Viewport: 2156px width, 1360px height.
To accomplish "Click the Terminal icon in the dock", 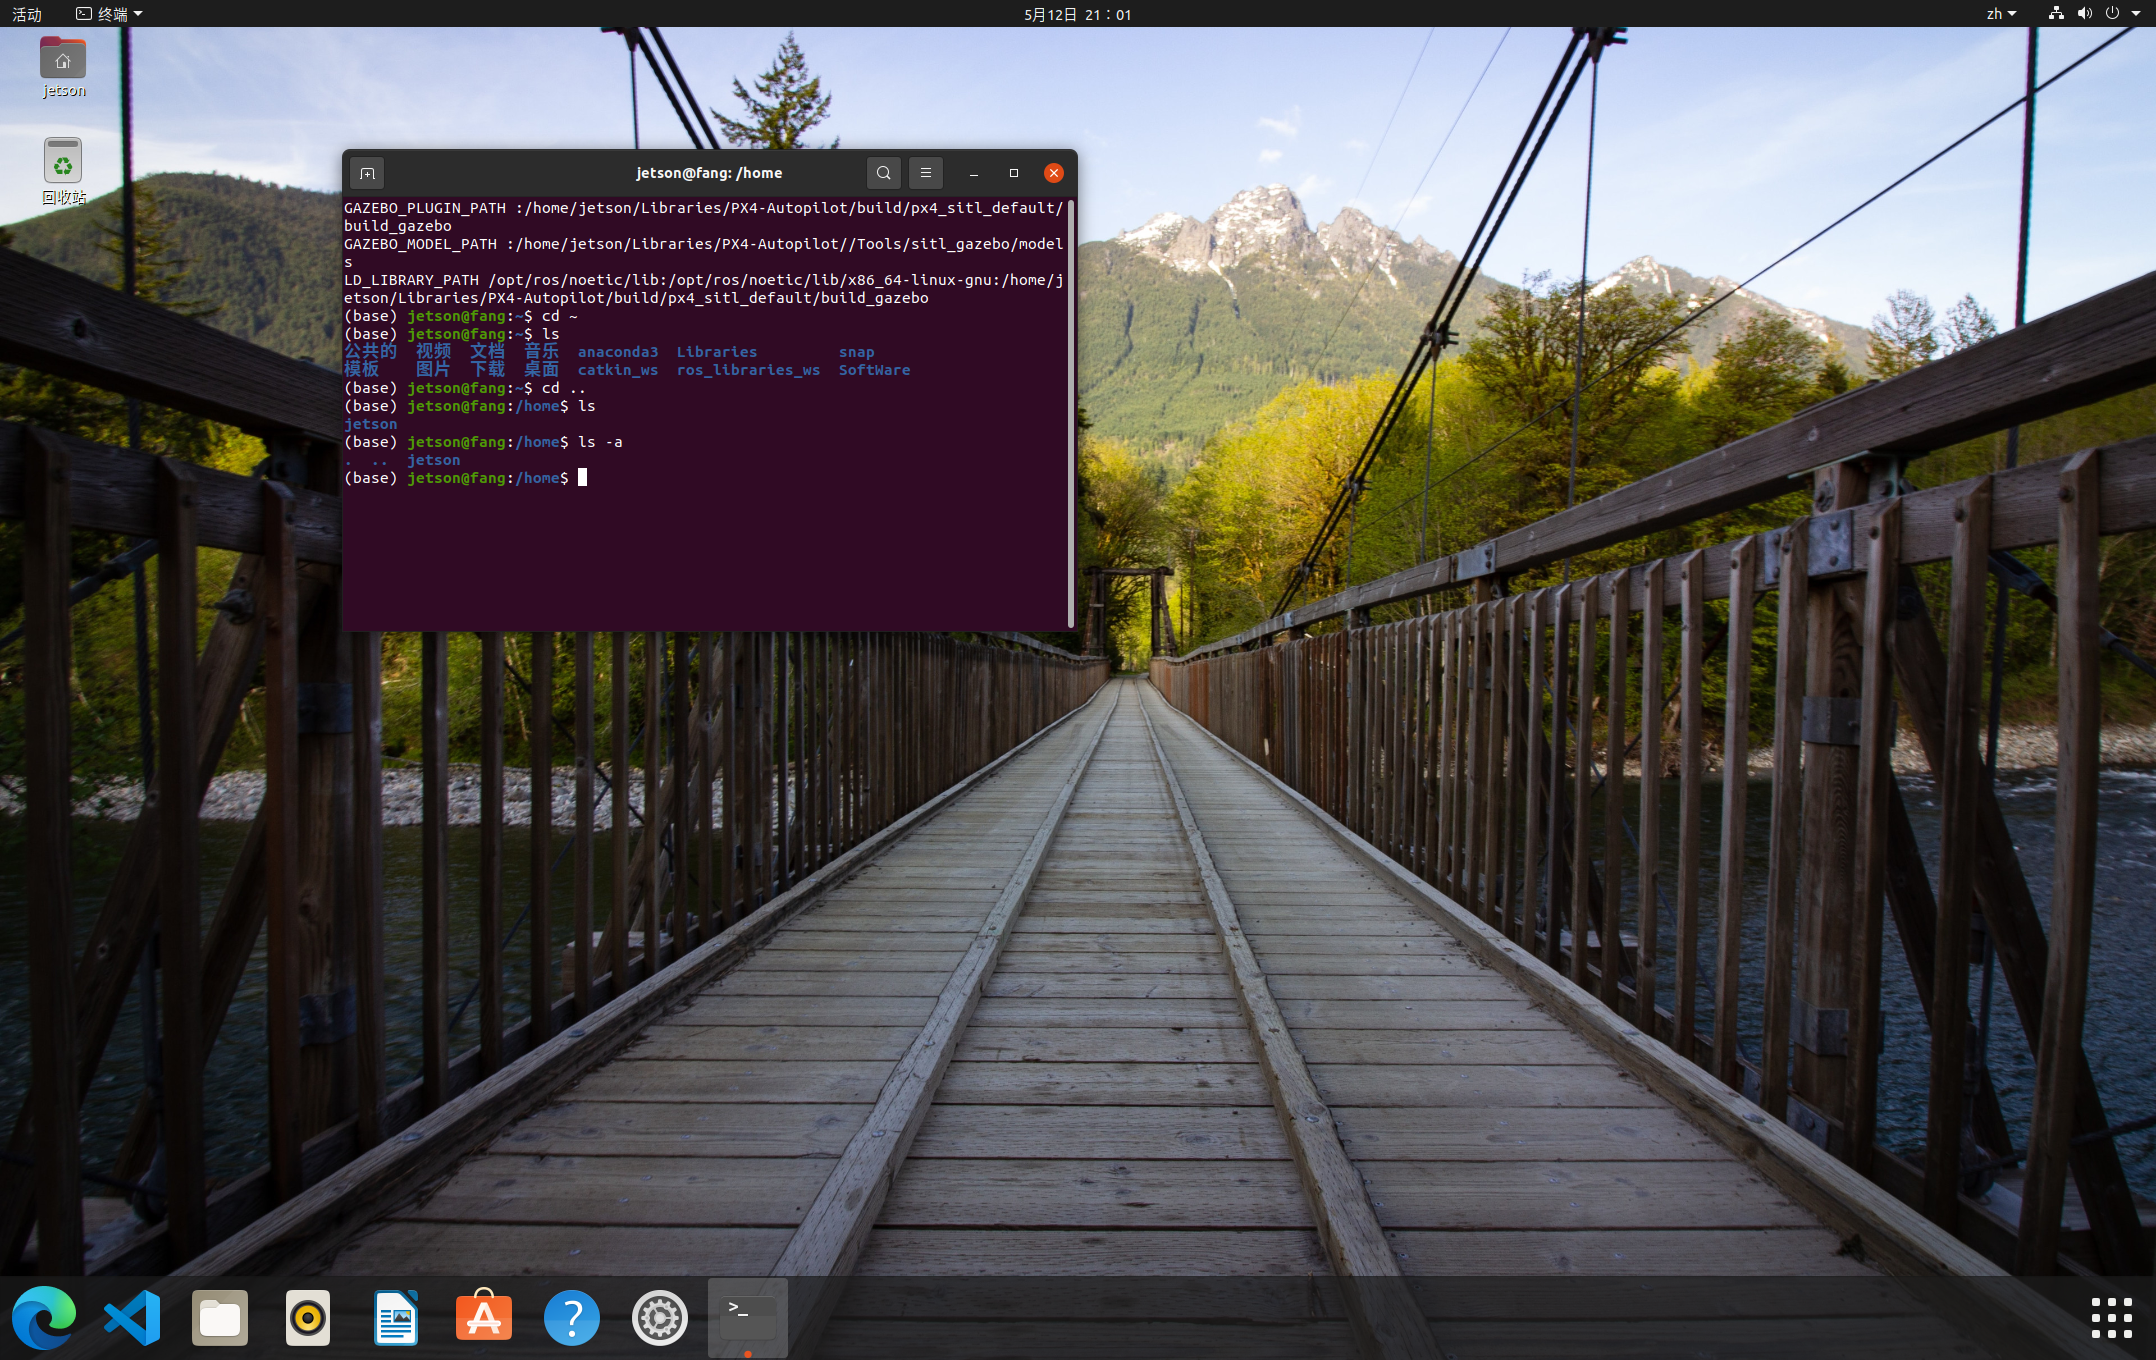I will [x=748, y=1317].
